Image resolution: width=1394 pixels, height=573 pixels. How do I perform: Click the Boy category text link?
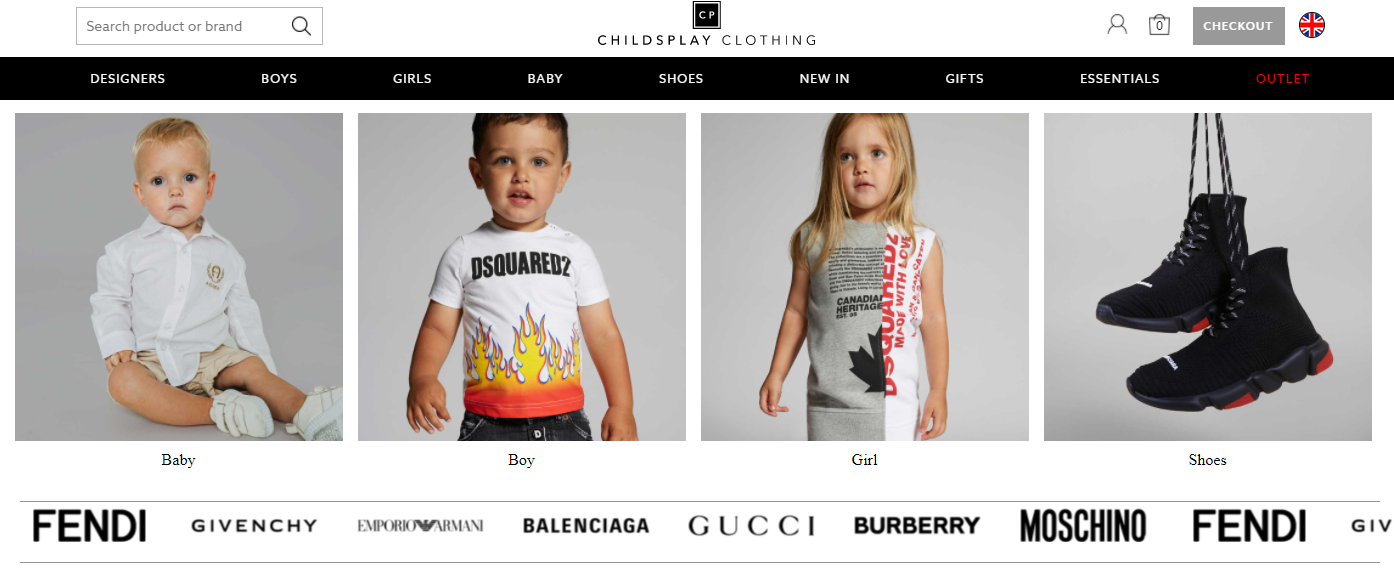tap(521, 460)
